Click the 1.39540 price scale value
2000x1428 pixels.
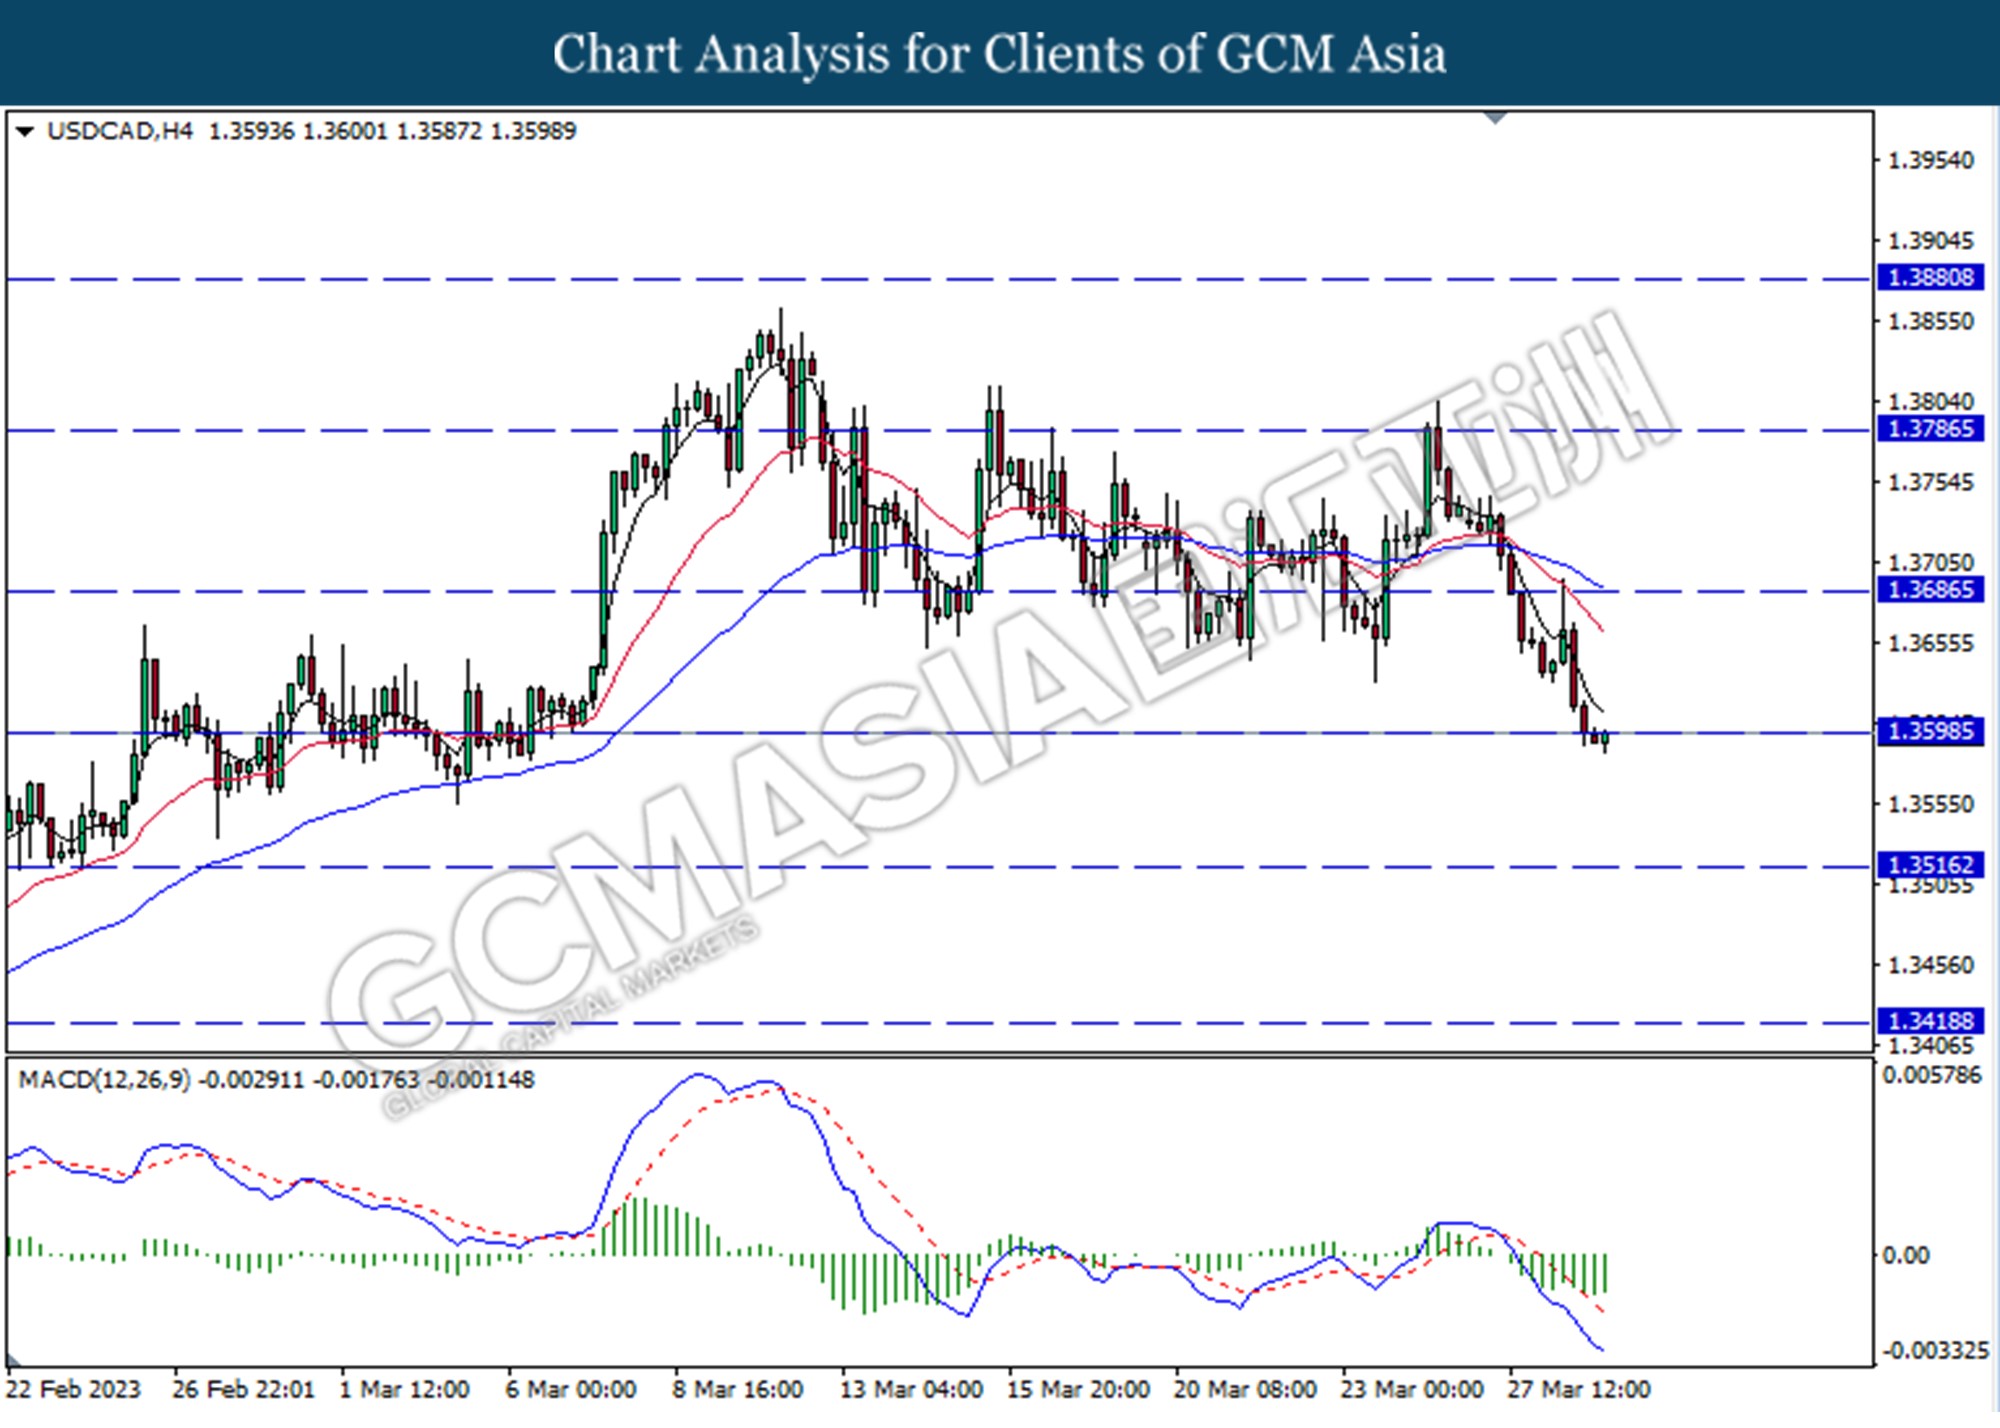pos(1930,161)
